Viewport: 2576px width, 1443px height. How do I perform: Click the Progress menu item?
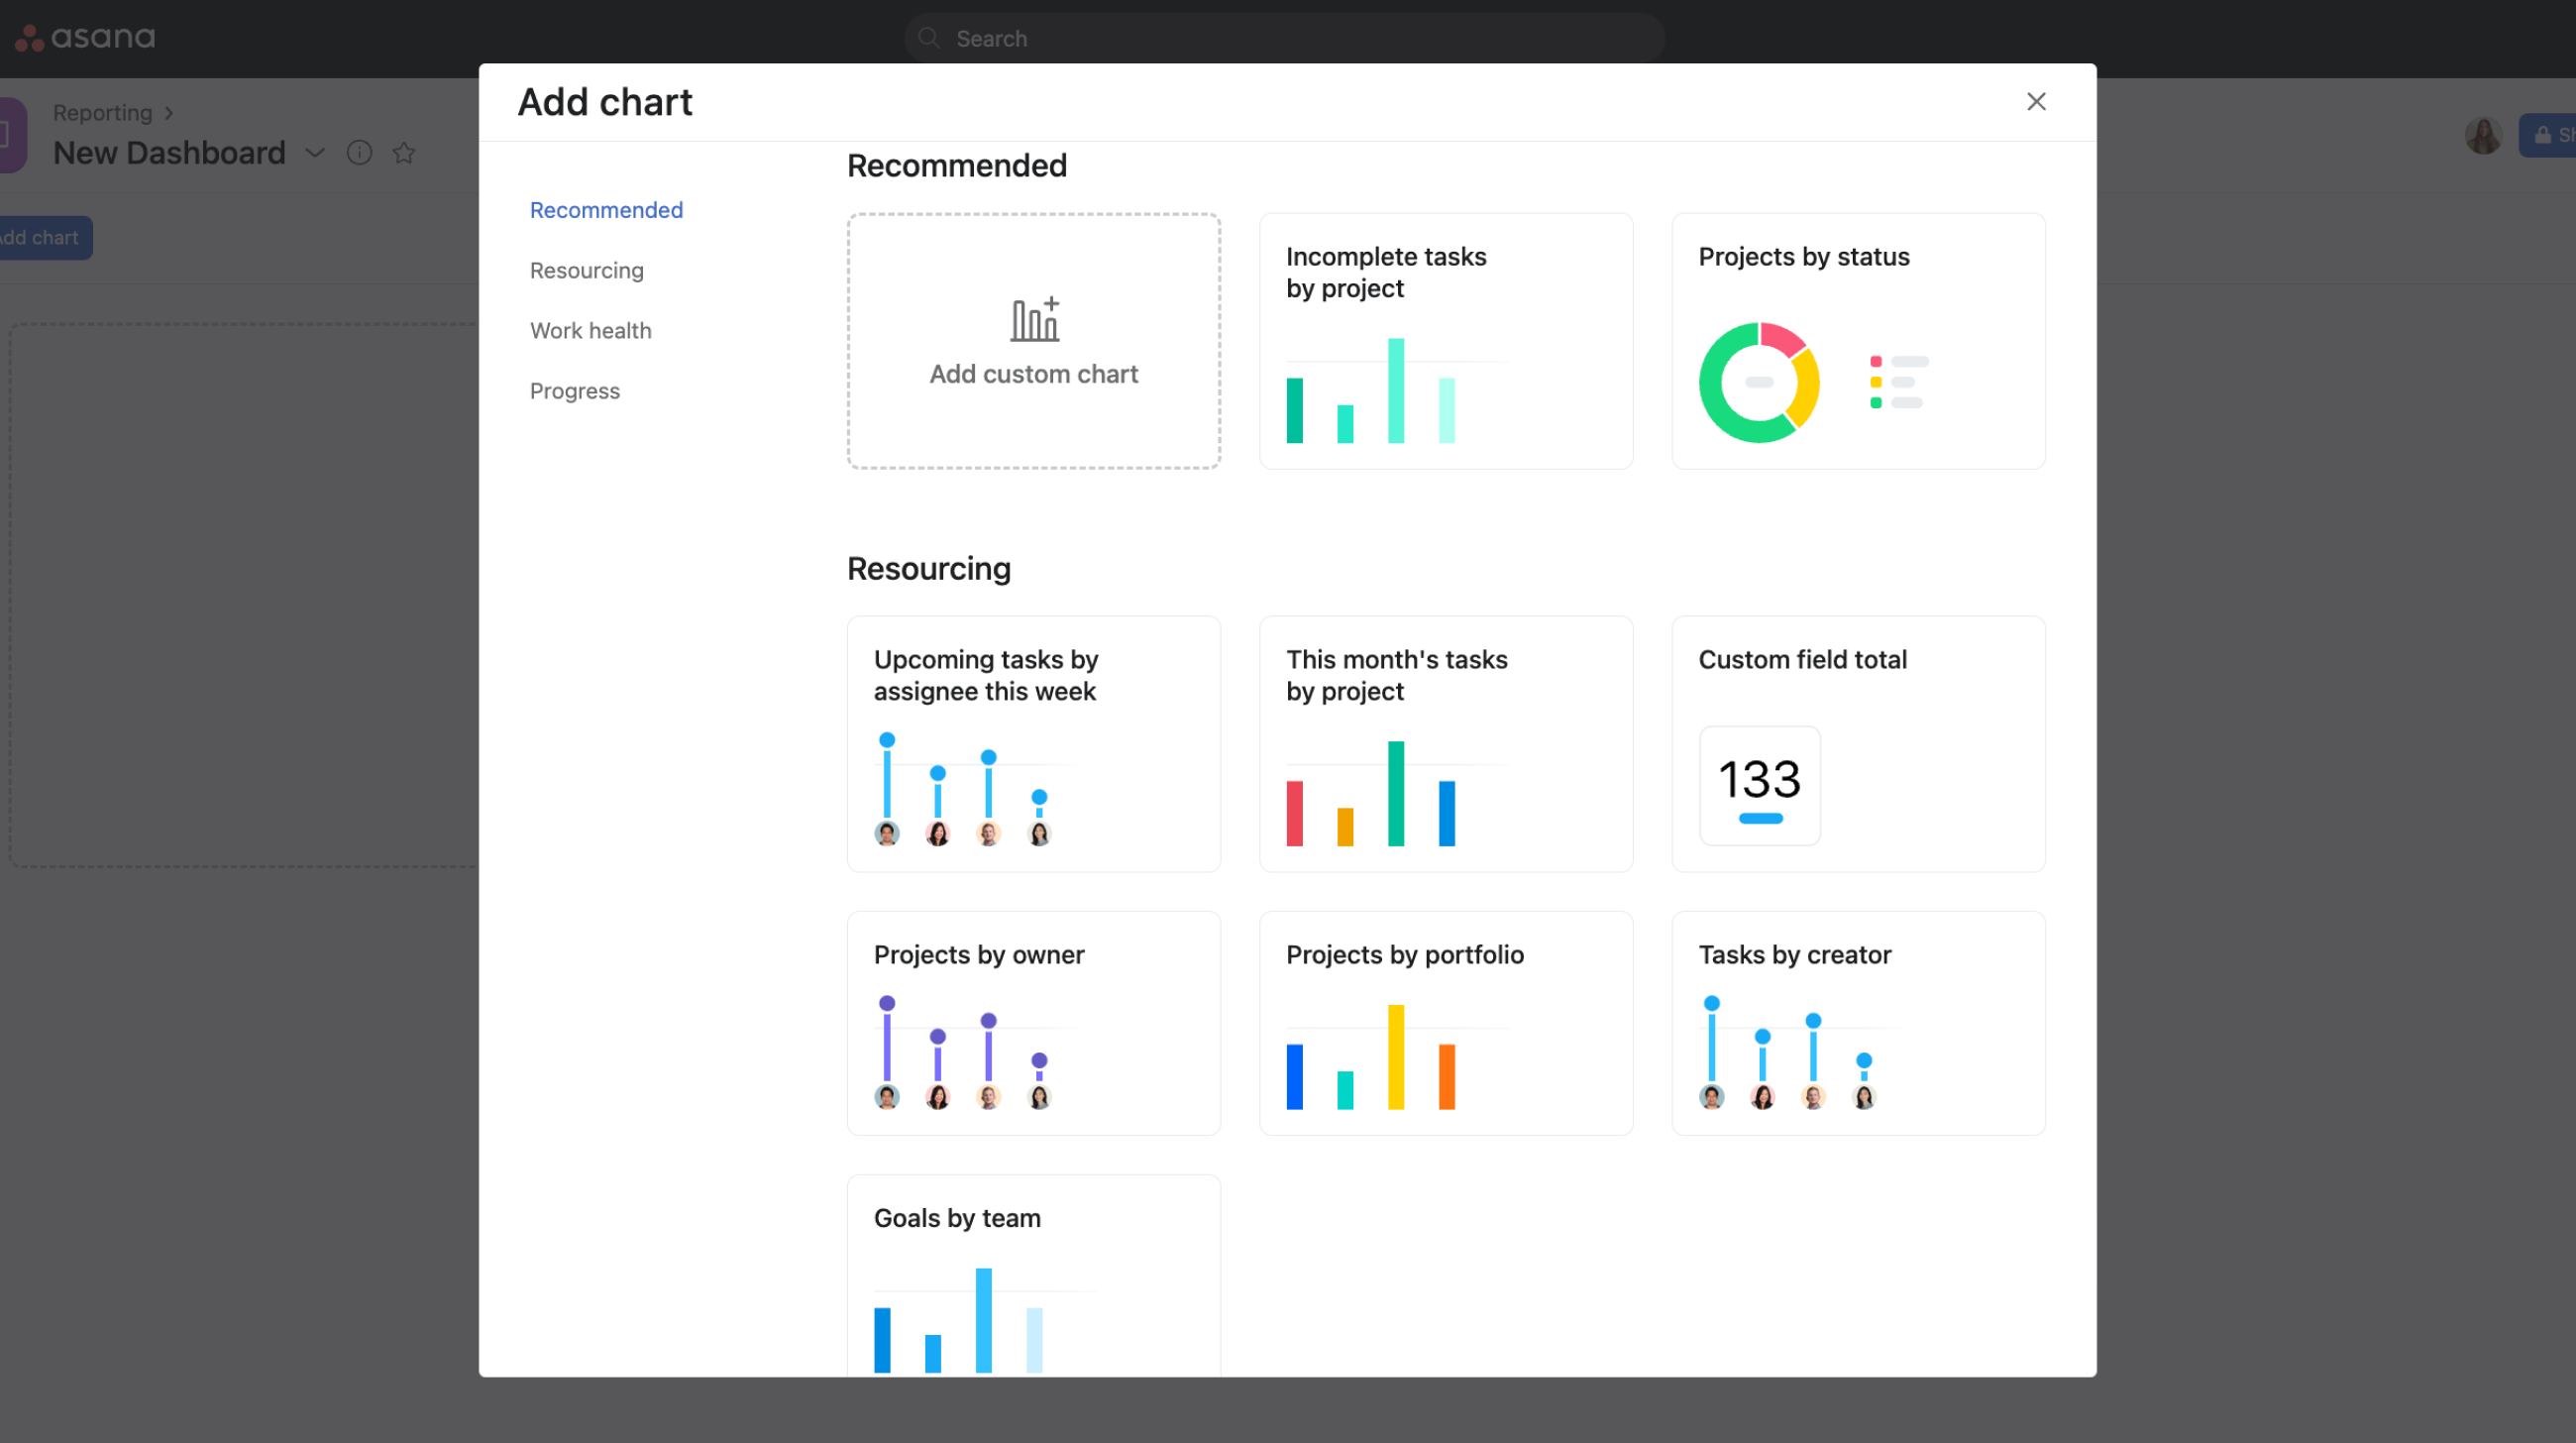[x=575, y=389]
